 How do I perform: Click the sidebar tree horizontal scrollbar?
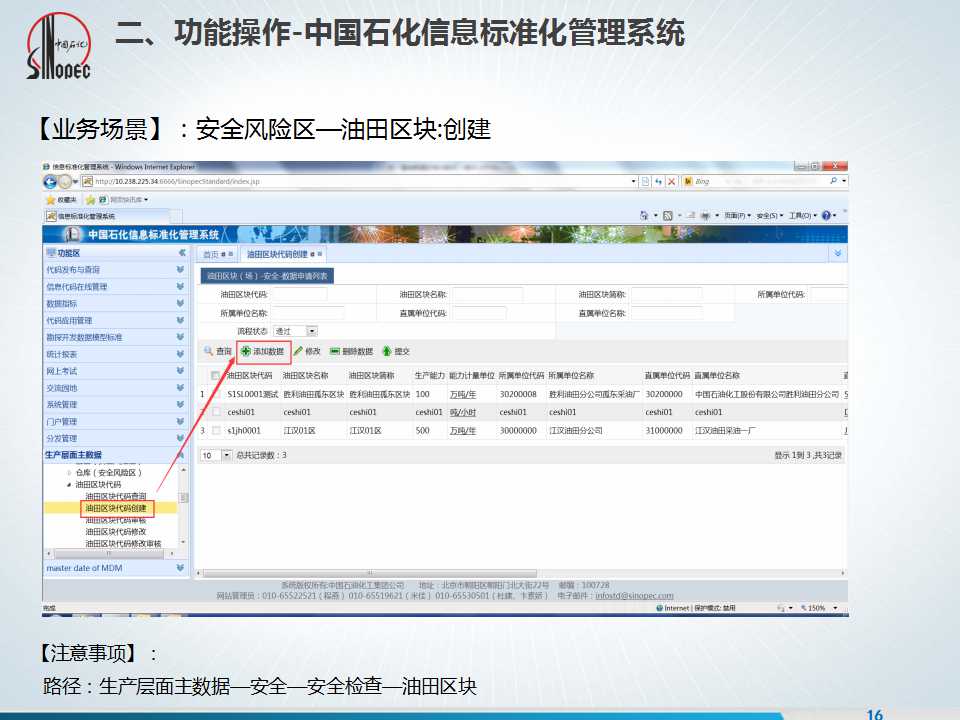110,553
